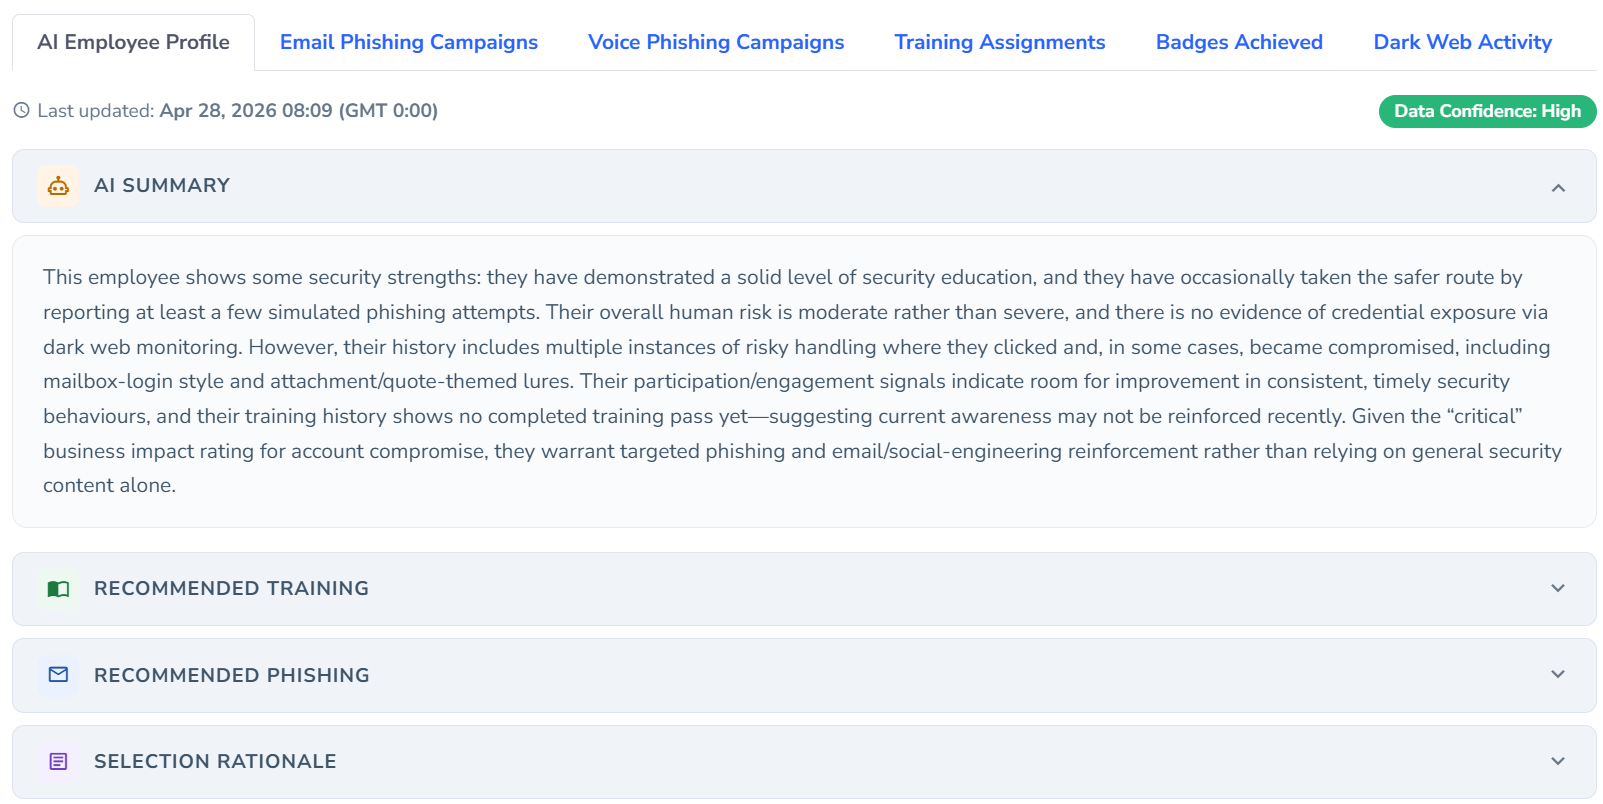Click the envelope Recommended Phishing icon
Image resolution: width=1603 pixels, height=804 pixels.
pos(58,675)
